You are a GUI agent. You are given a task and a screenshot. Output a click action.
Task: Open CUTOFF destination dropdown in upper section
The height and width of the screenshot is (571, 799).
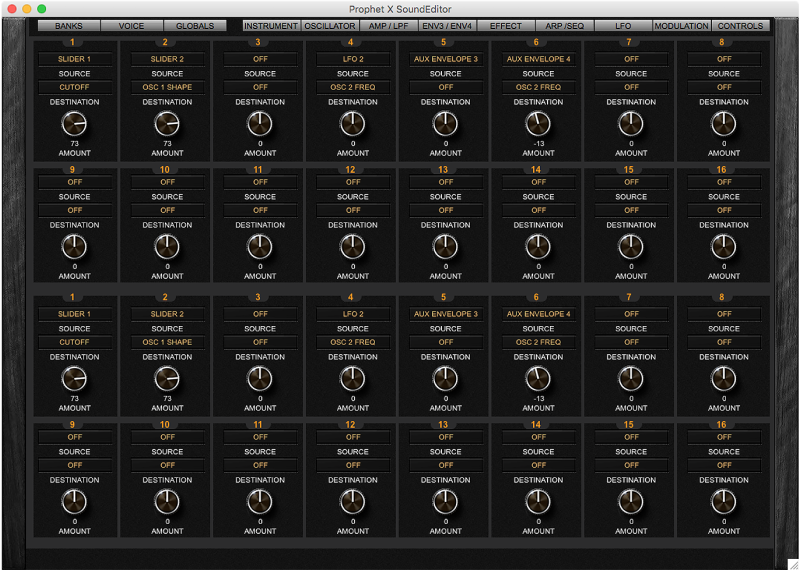tap(74, 87)
